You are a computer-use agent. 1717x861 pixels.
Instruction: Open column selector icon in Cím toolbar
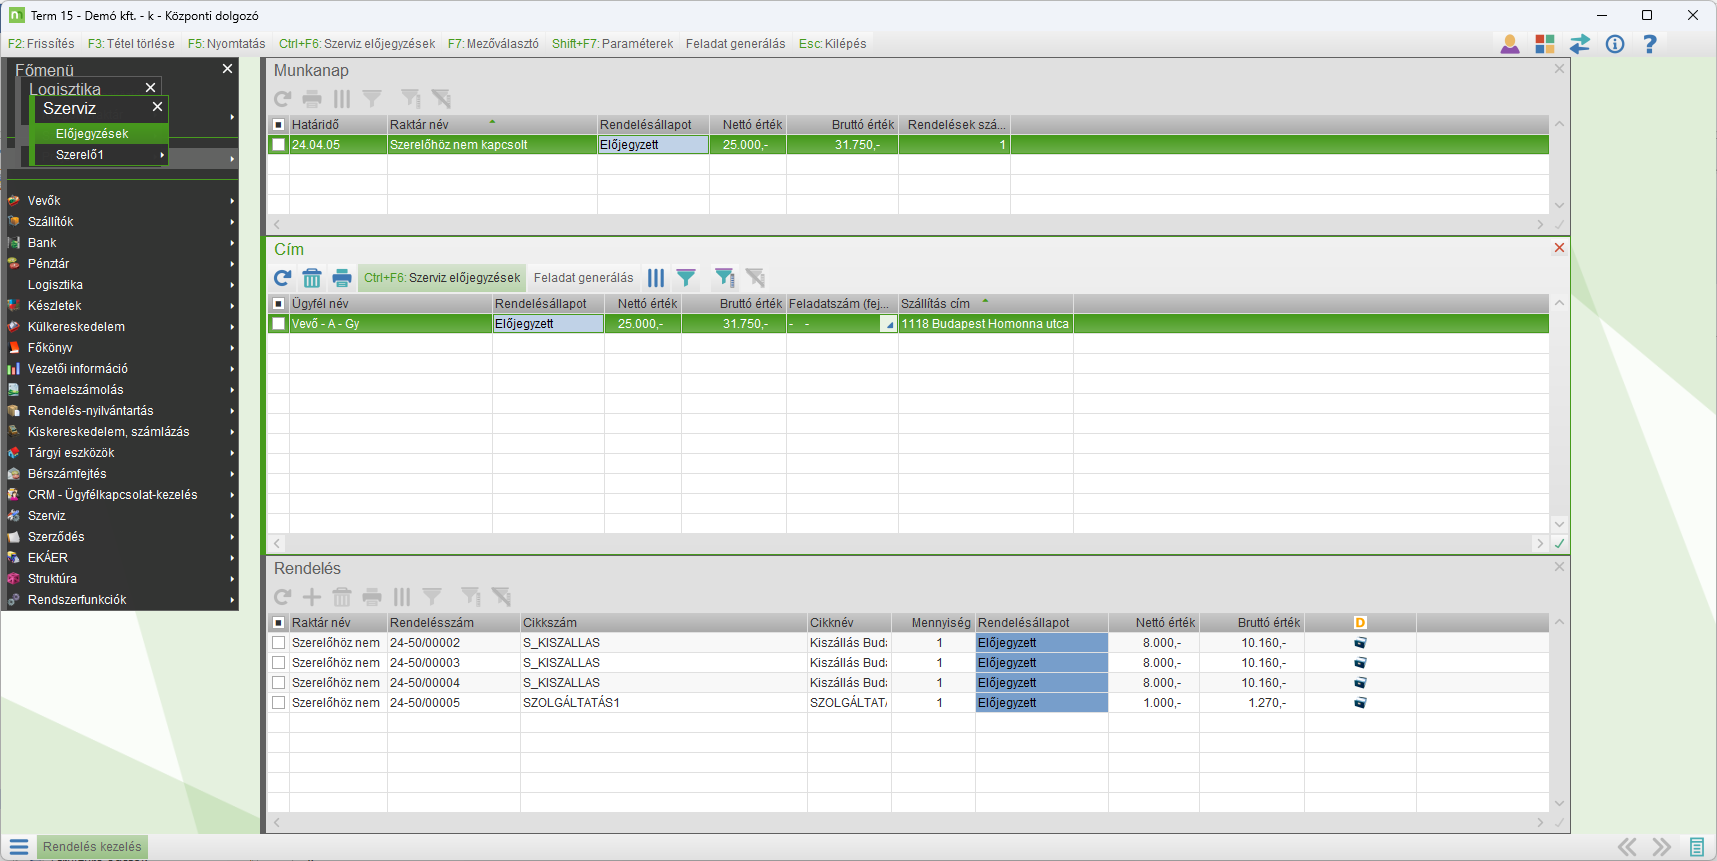click(x=656, y=278)
